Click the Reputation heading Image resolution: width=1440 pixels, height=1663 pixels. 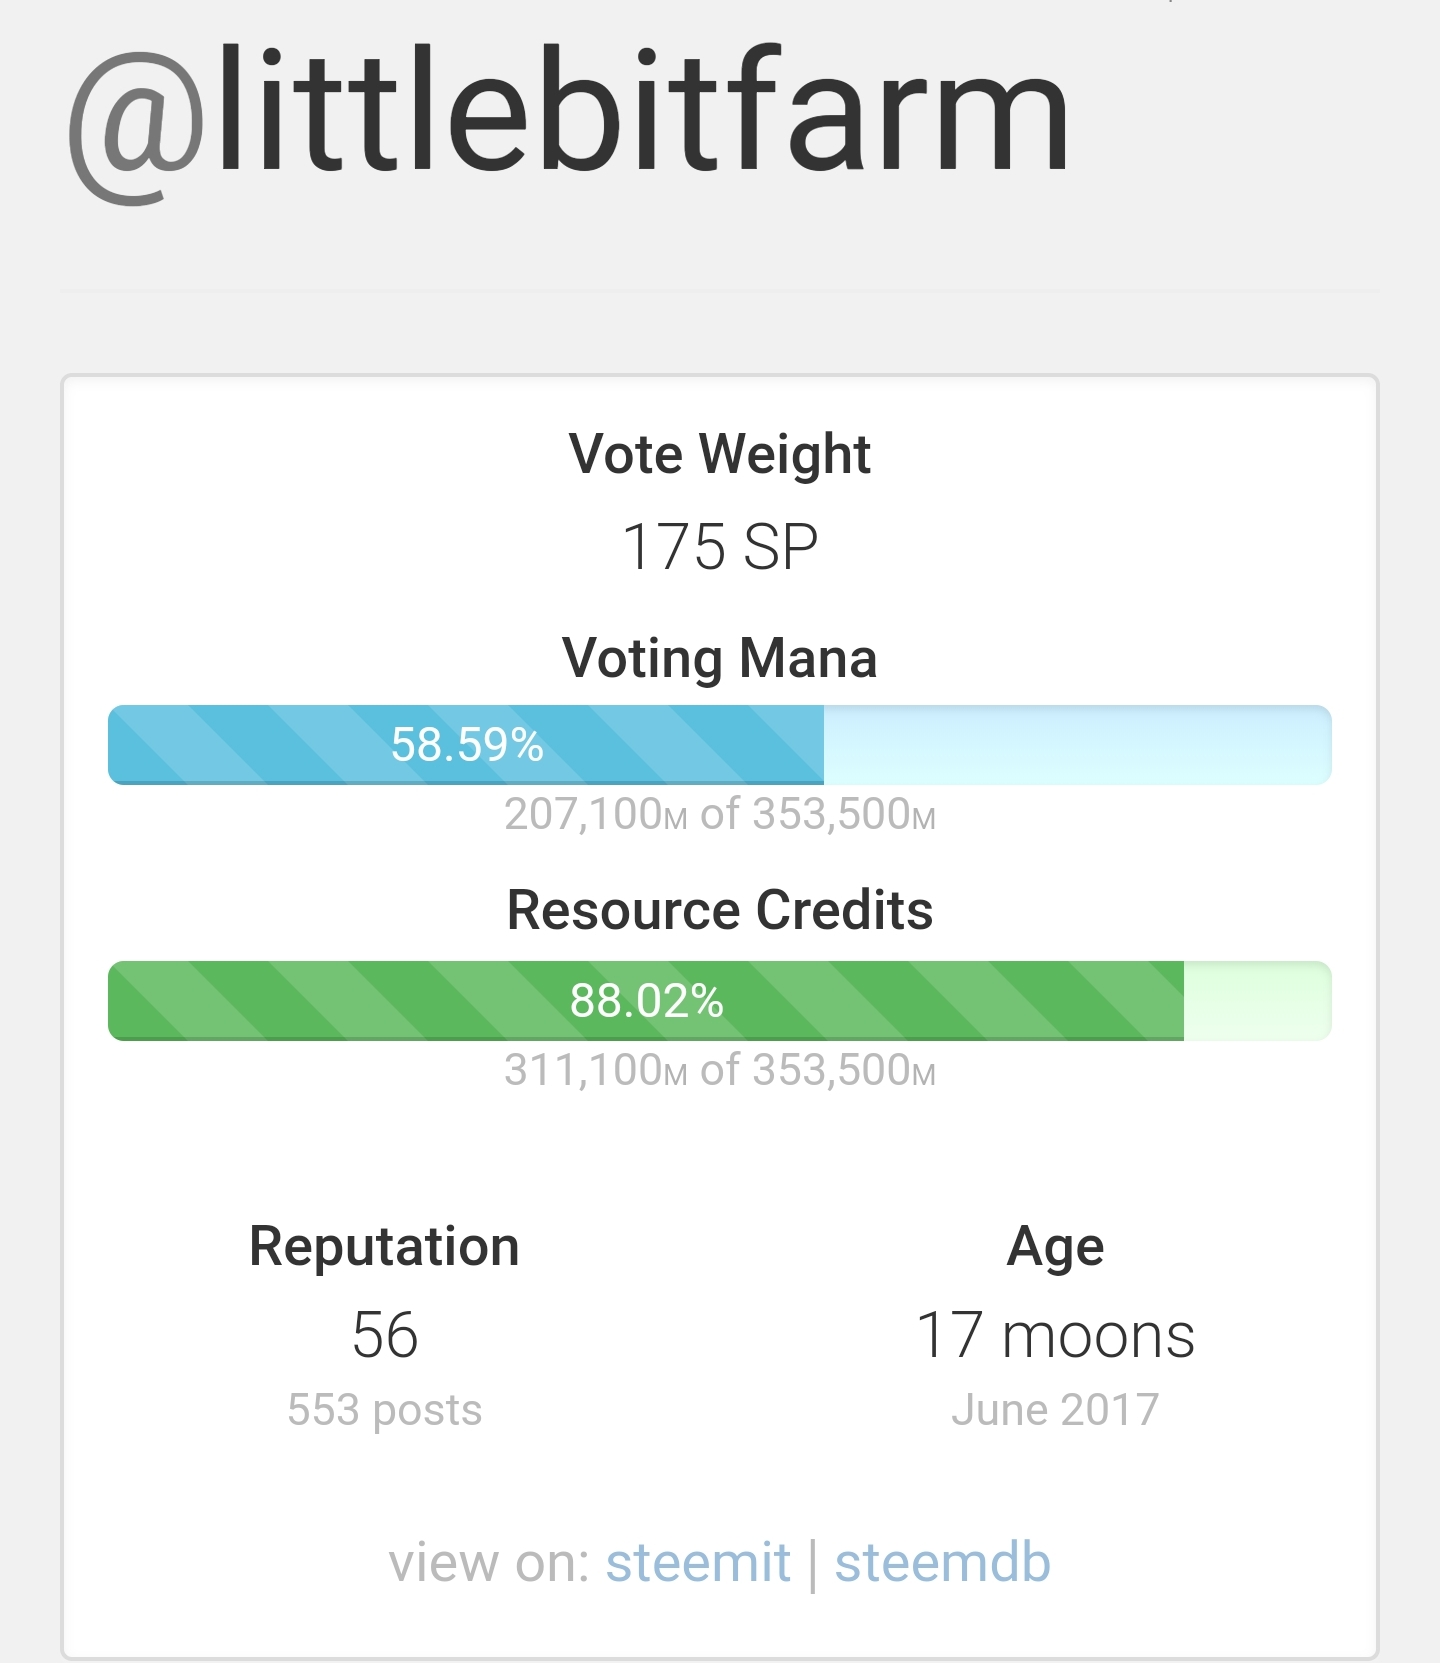coord(385,1248)
